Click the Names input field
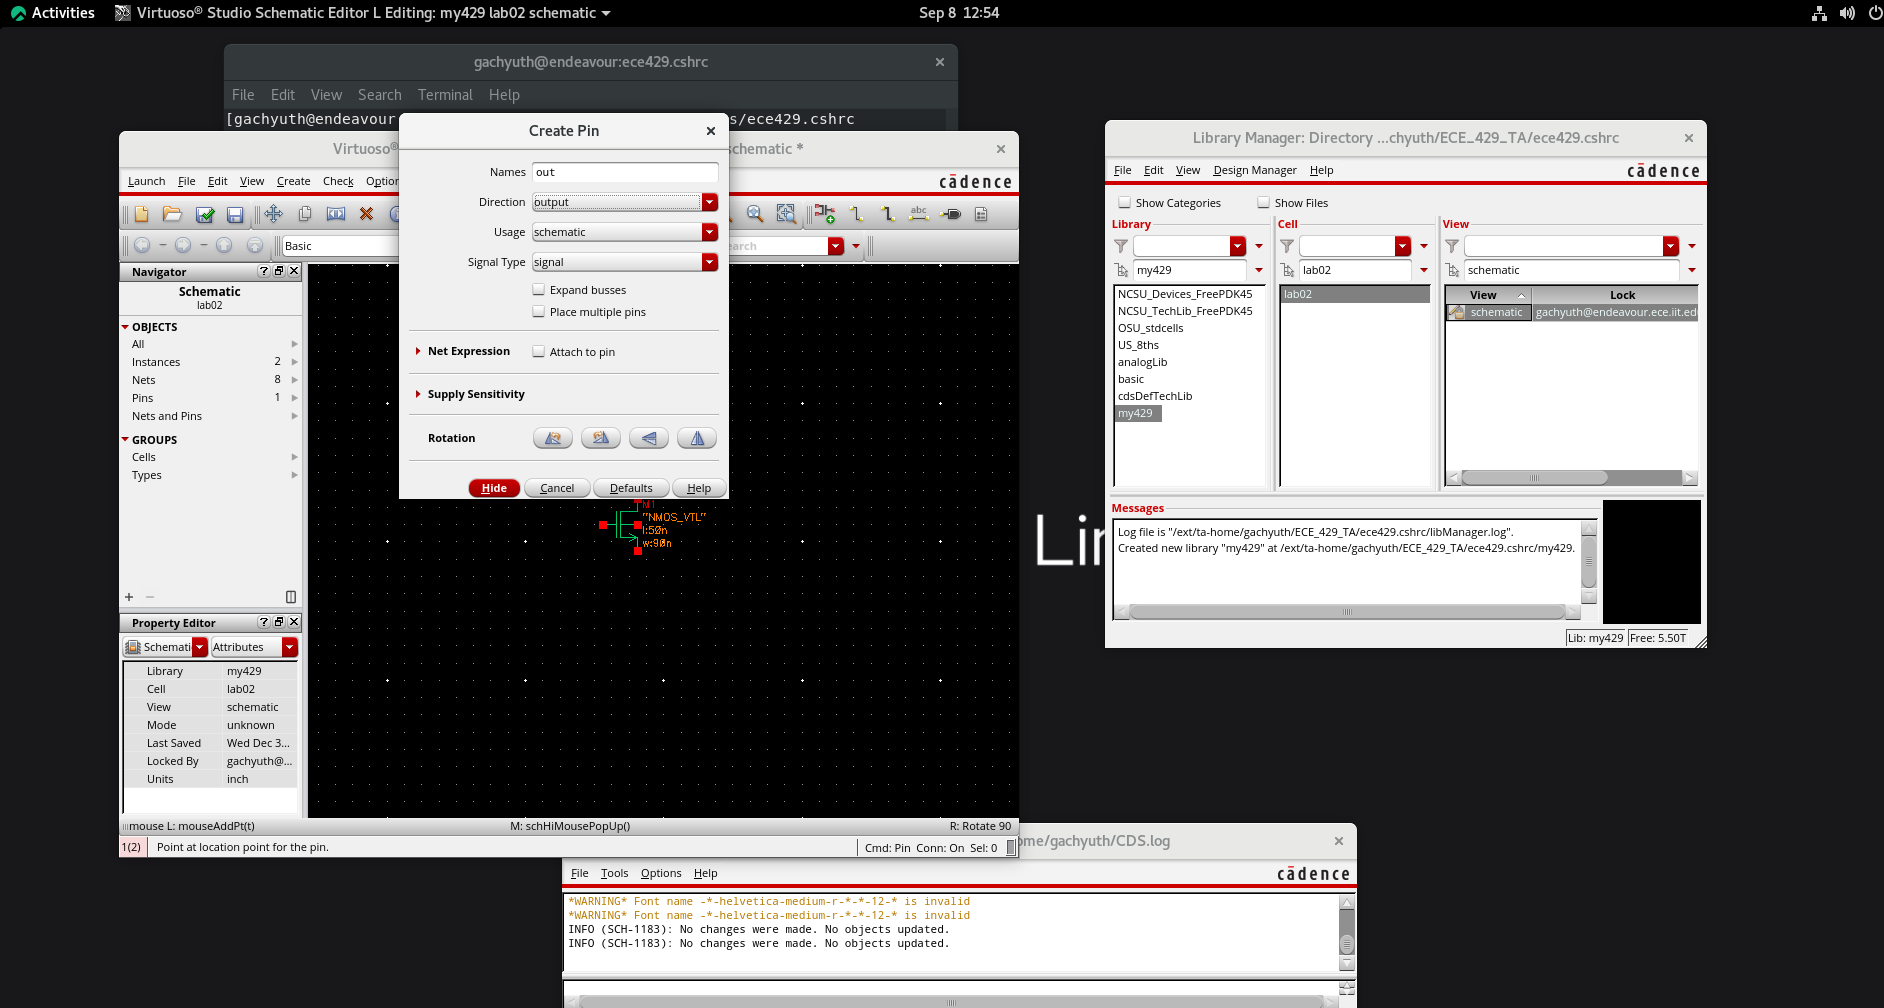The image size is (1884, 1008). pyautogui.click(x=625, y=172)
